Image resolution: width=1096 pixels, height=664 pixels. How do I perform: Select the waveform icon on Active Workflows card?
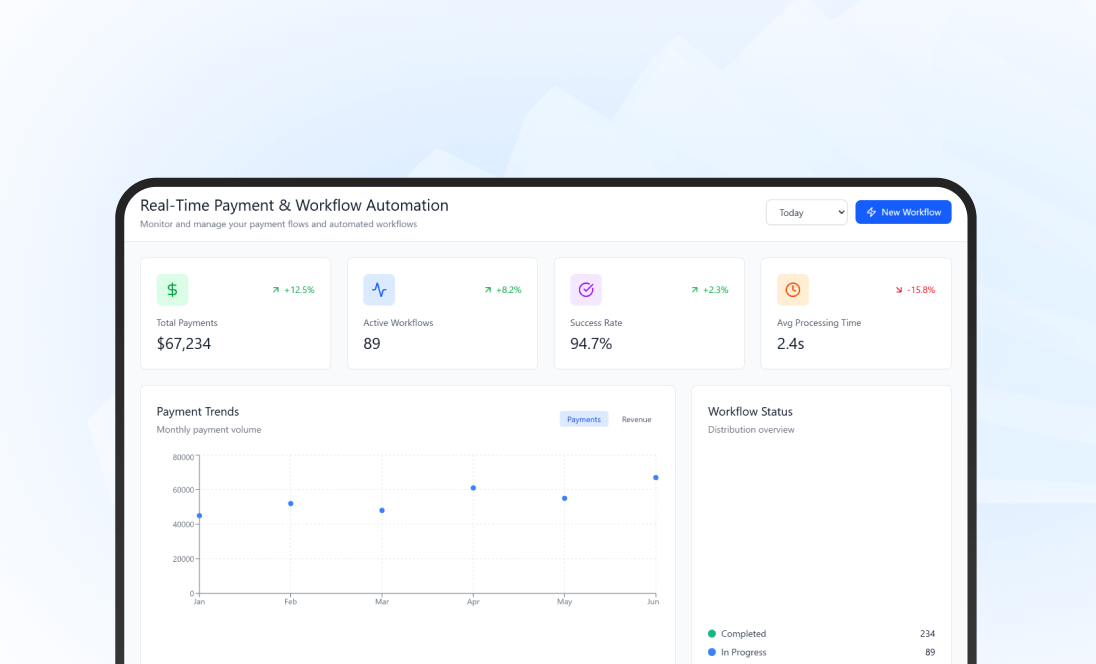tap(379, 289)
